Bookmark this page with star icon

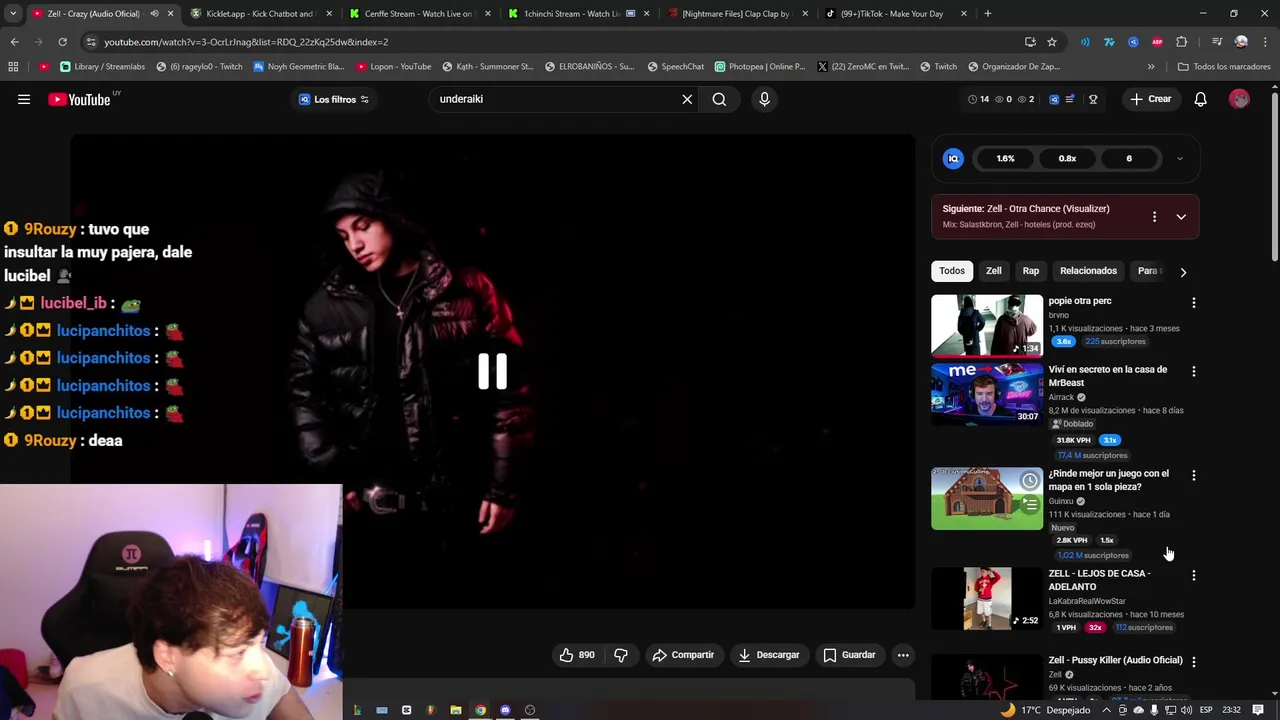tap(1052, 42)
